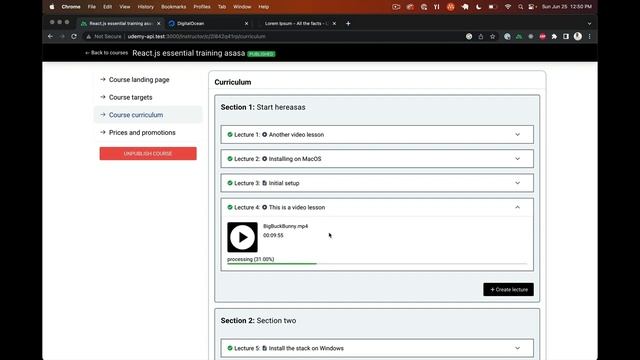Reload the page

point(74,36)
